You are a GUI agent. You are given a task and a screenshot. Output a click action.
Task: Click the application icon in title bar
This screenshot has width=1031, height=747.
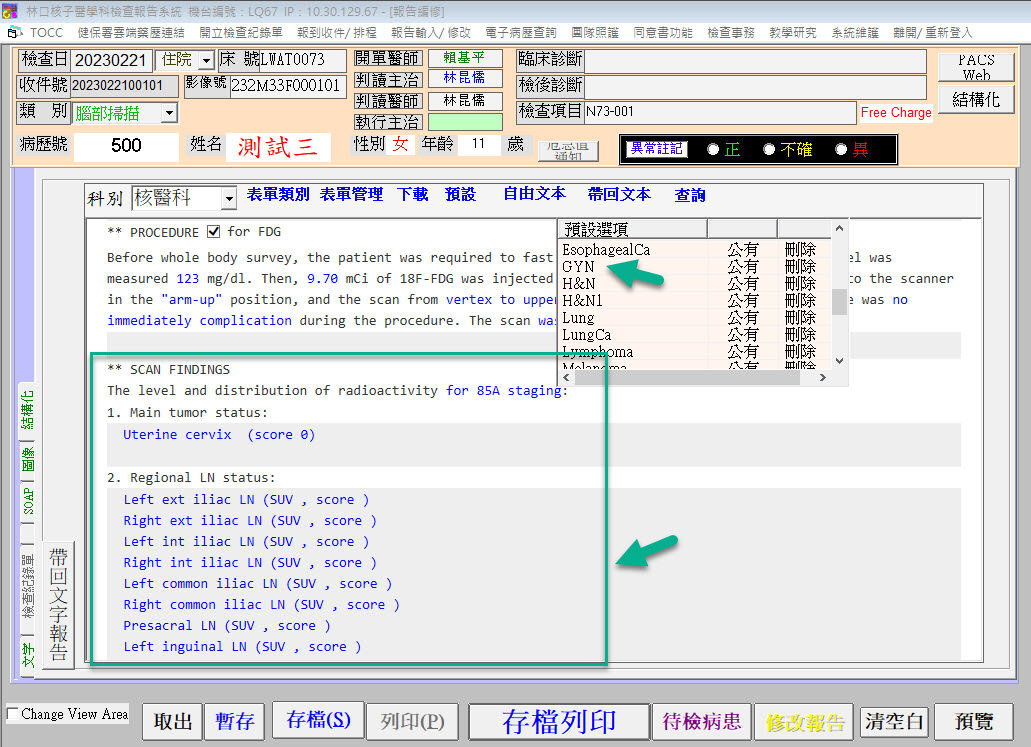tap(11, 10)
